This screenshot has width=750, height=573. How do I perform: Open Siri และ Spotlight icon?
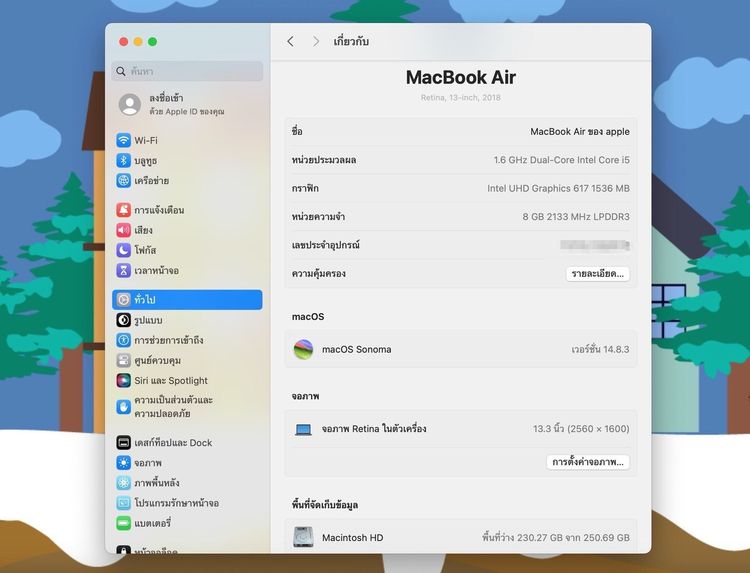tap(123, 380)
